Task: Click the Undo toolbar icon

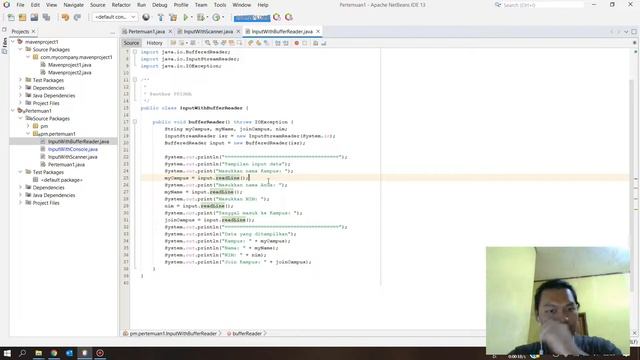Action: pos(65,18)
